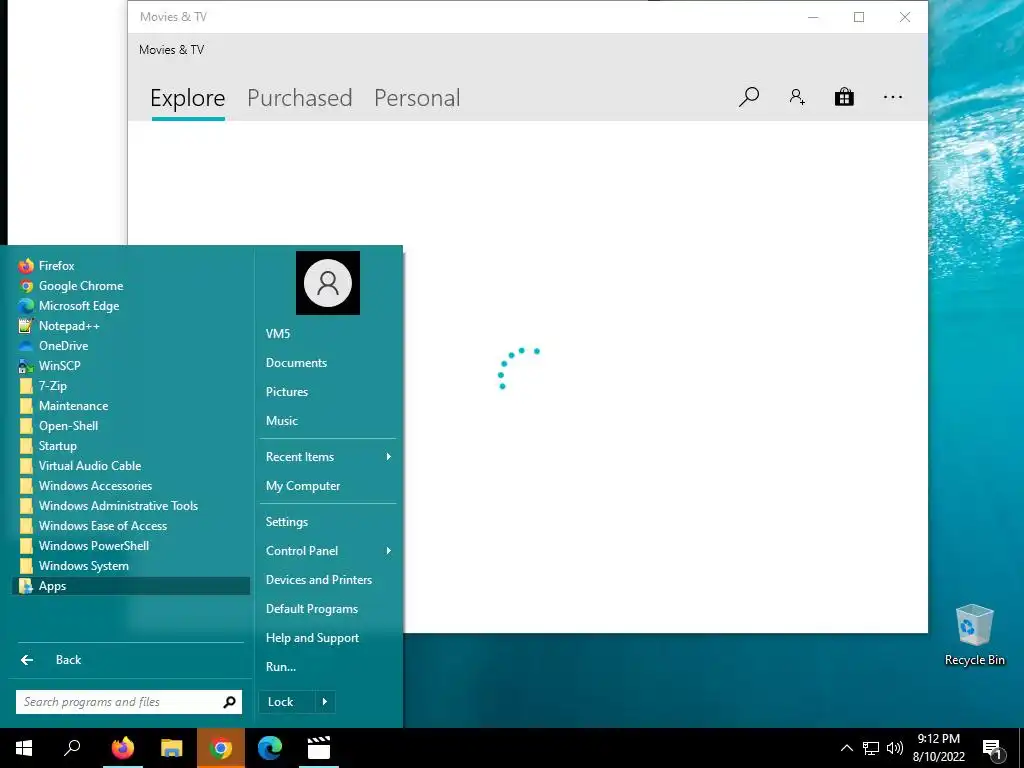This screenshot has height=768, width=1024.
Task: Open Music from the start menu
Action: click(x=328, y=421)
